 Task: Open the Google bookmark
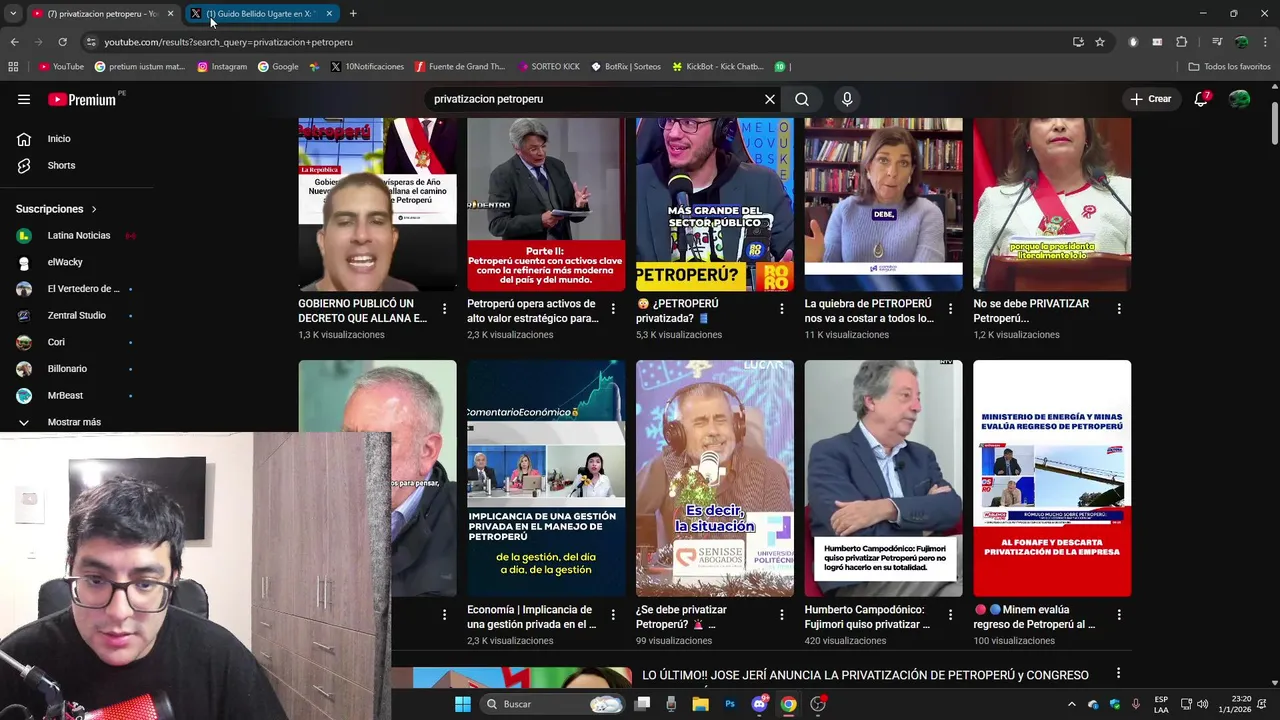click(278, 67)
